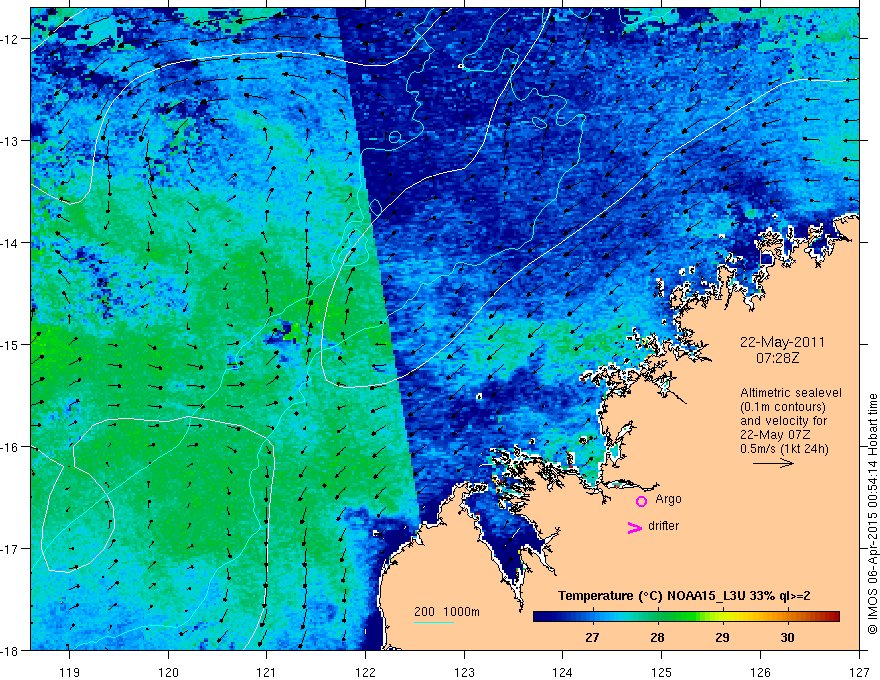This screenshot has height=680, width=880.
Task: Click the velocity scale reference arrow
Action: 773,463
